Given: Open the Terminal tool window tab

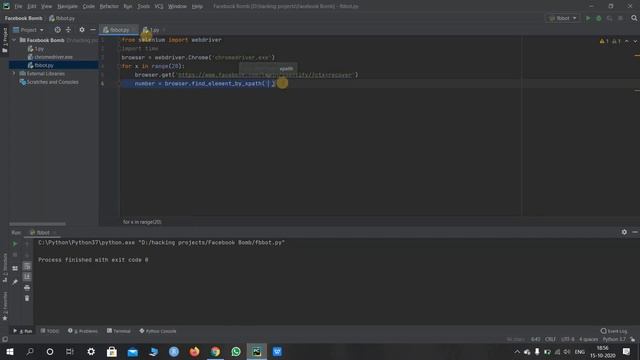Looking at the screenshot, I should tap(119, 331).
